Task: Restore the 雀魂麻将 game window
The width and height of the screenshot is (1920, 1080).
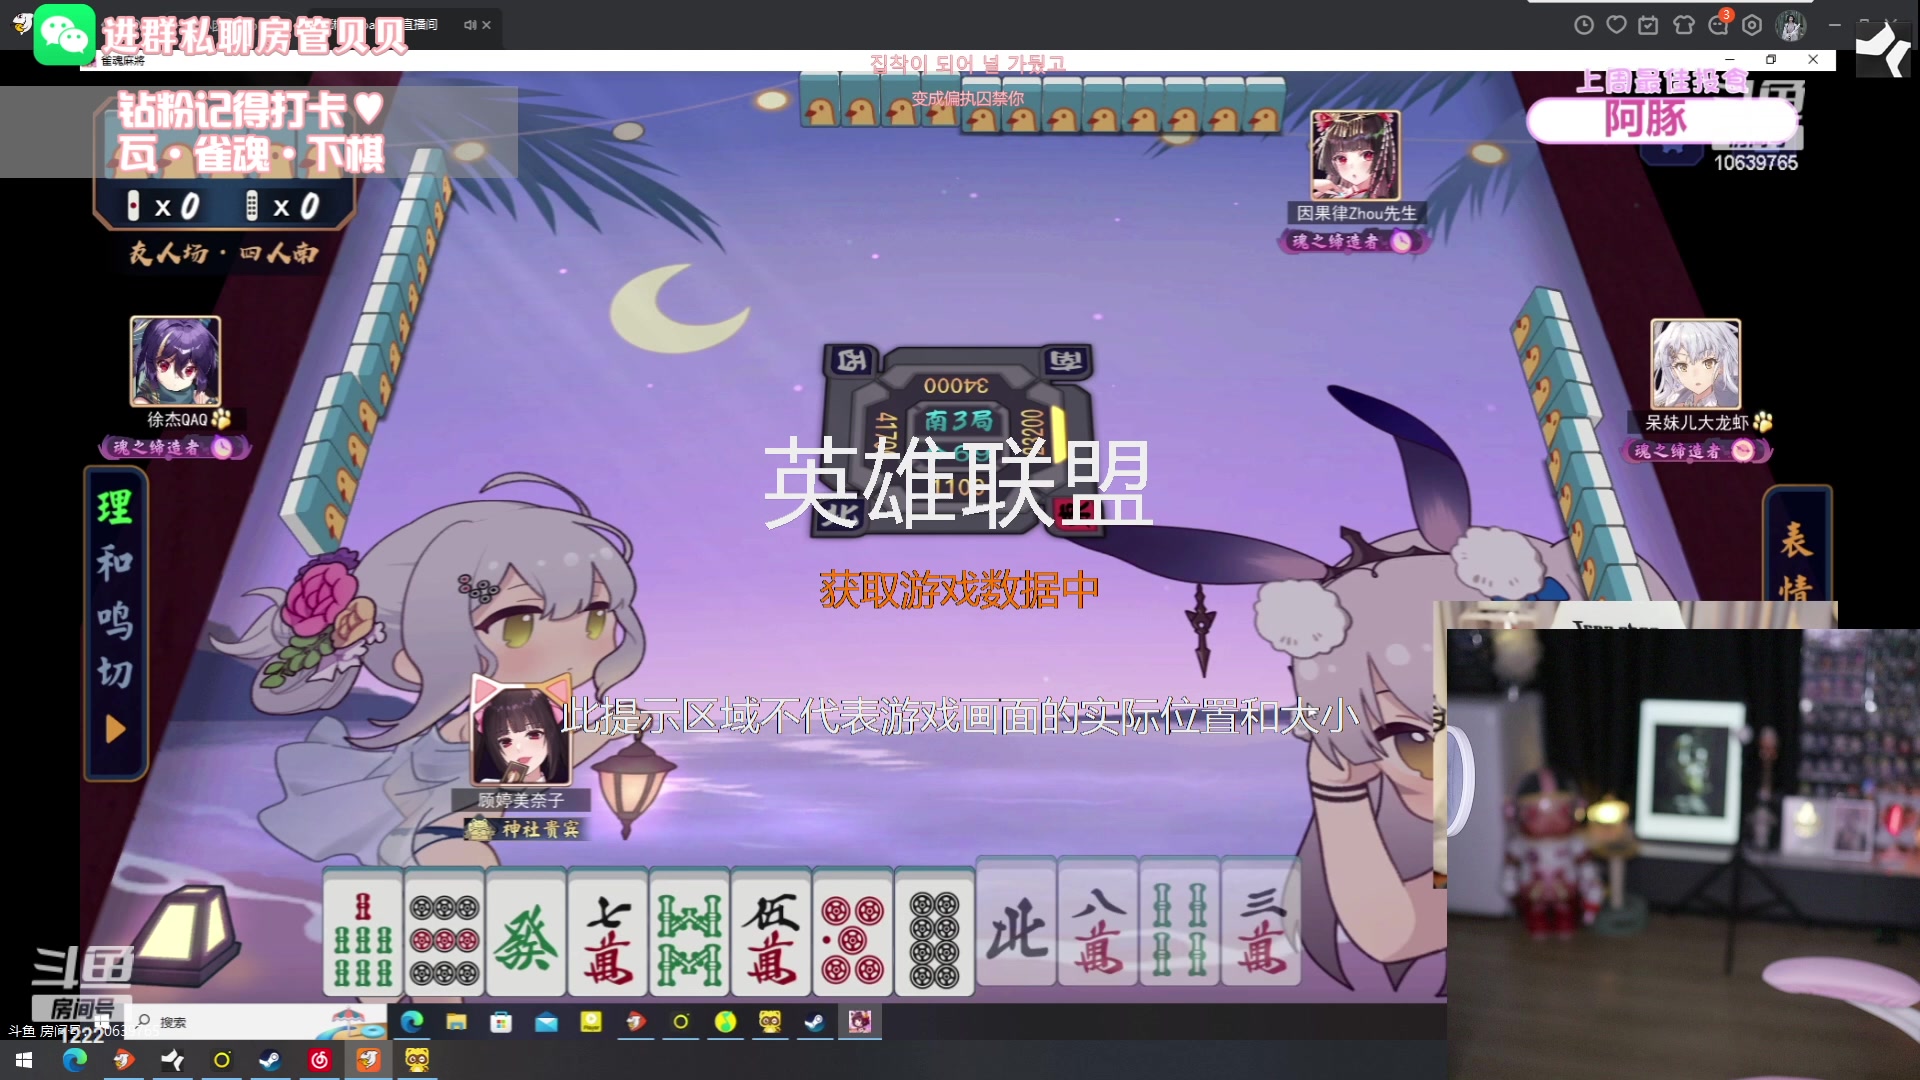Action: point(1771,60)
